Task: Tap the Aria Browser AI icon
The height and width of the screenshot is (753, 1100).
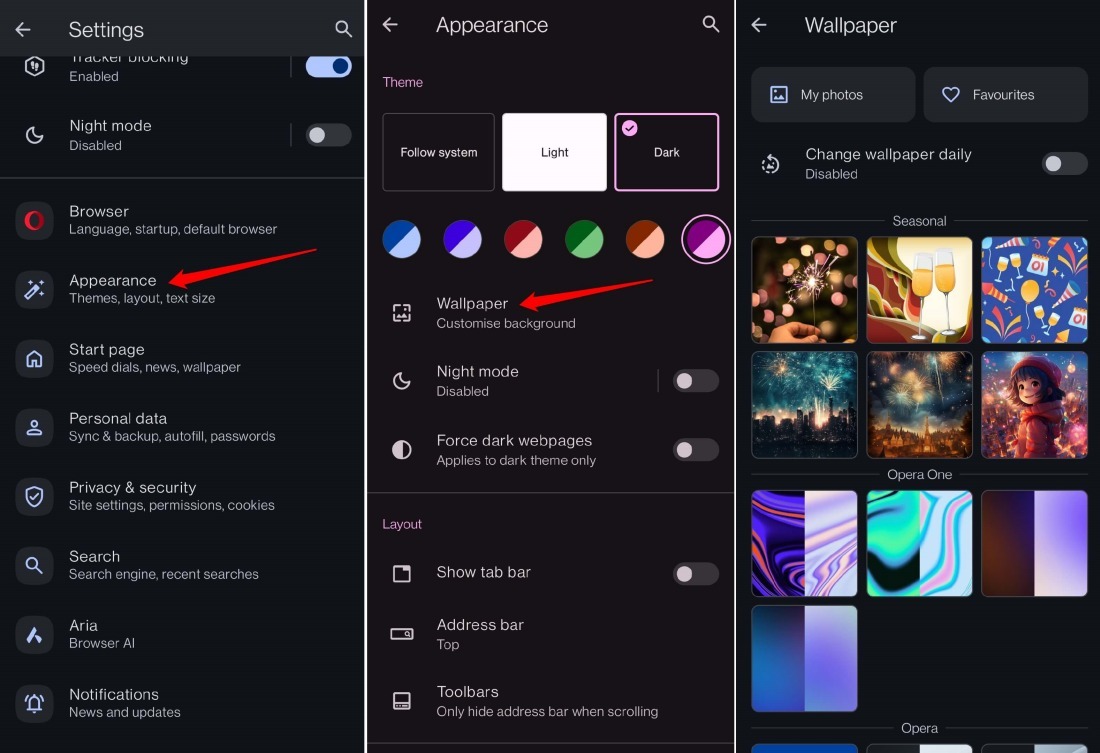Action: coord(34,634)
